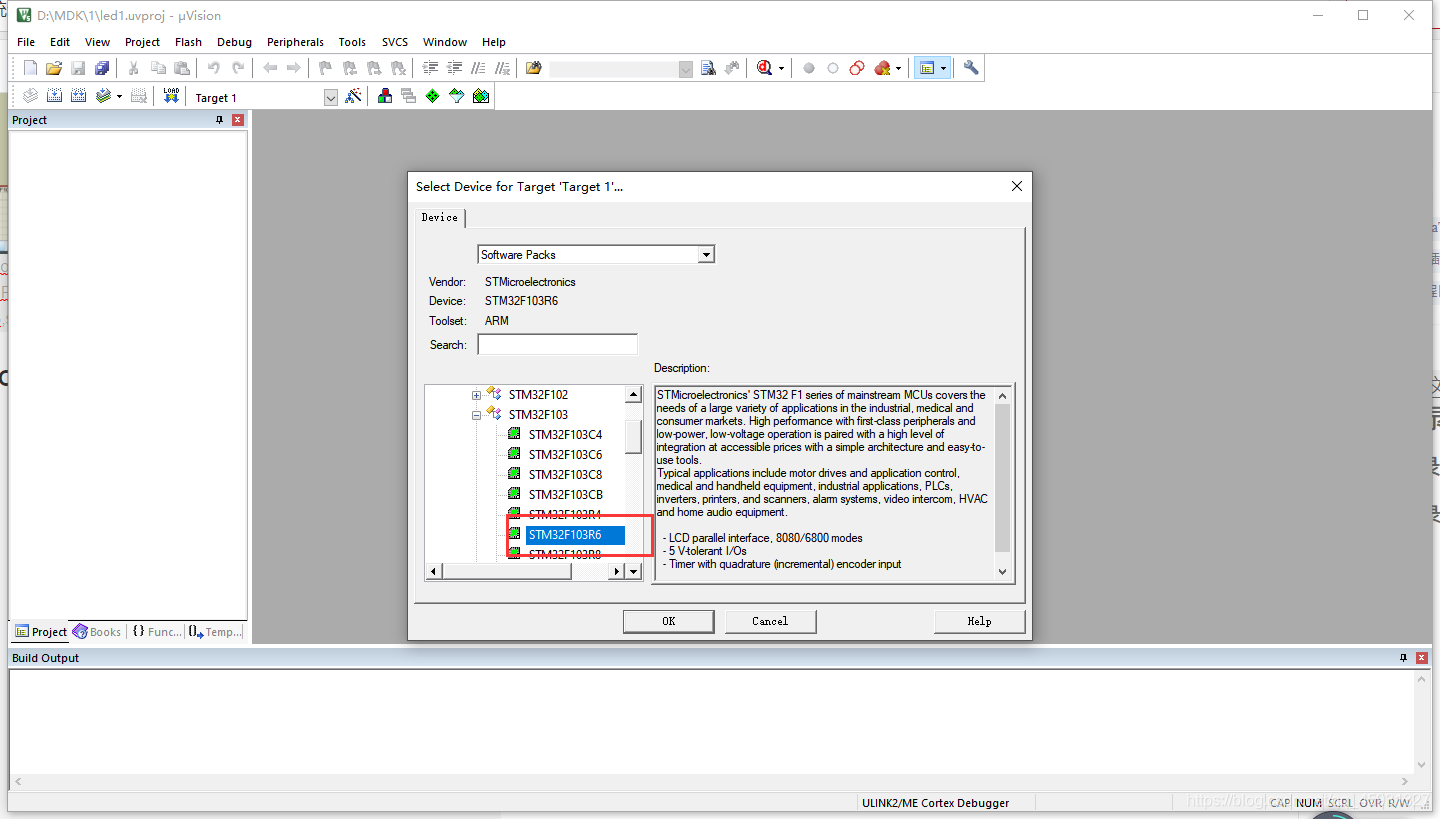
Task: Pin the Build Output panel
Action: coord(1403,658)
